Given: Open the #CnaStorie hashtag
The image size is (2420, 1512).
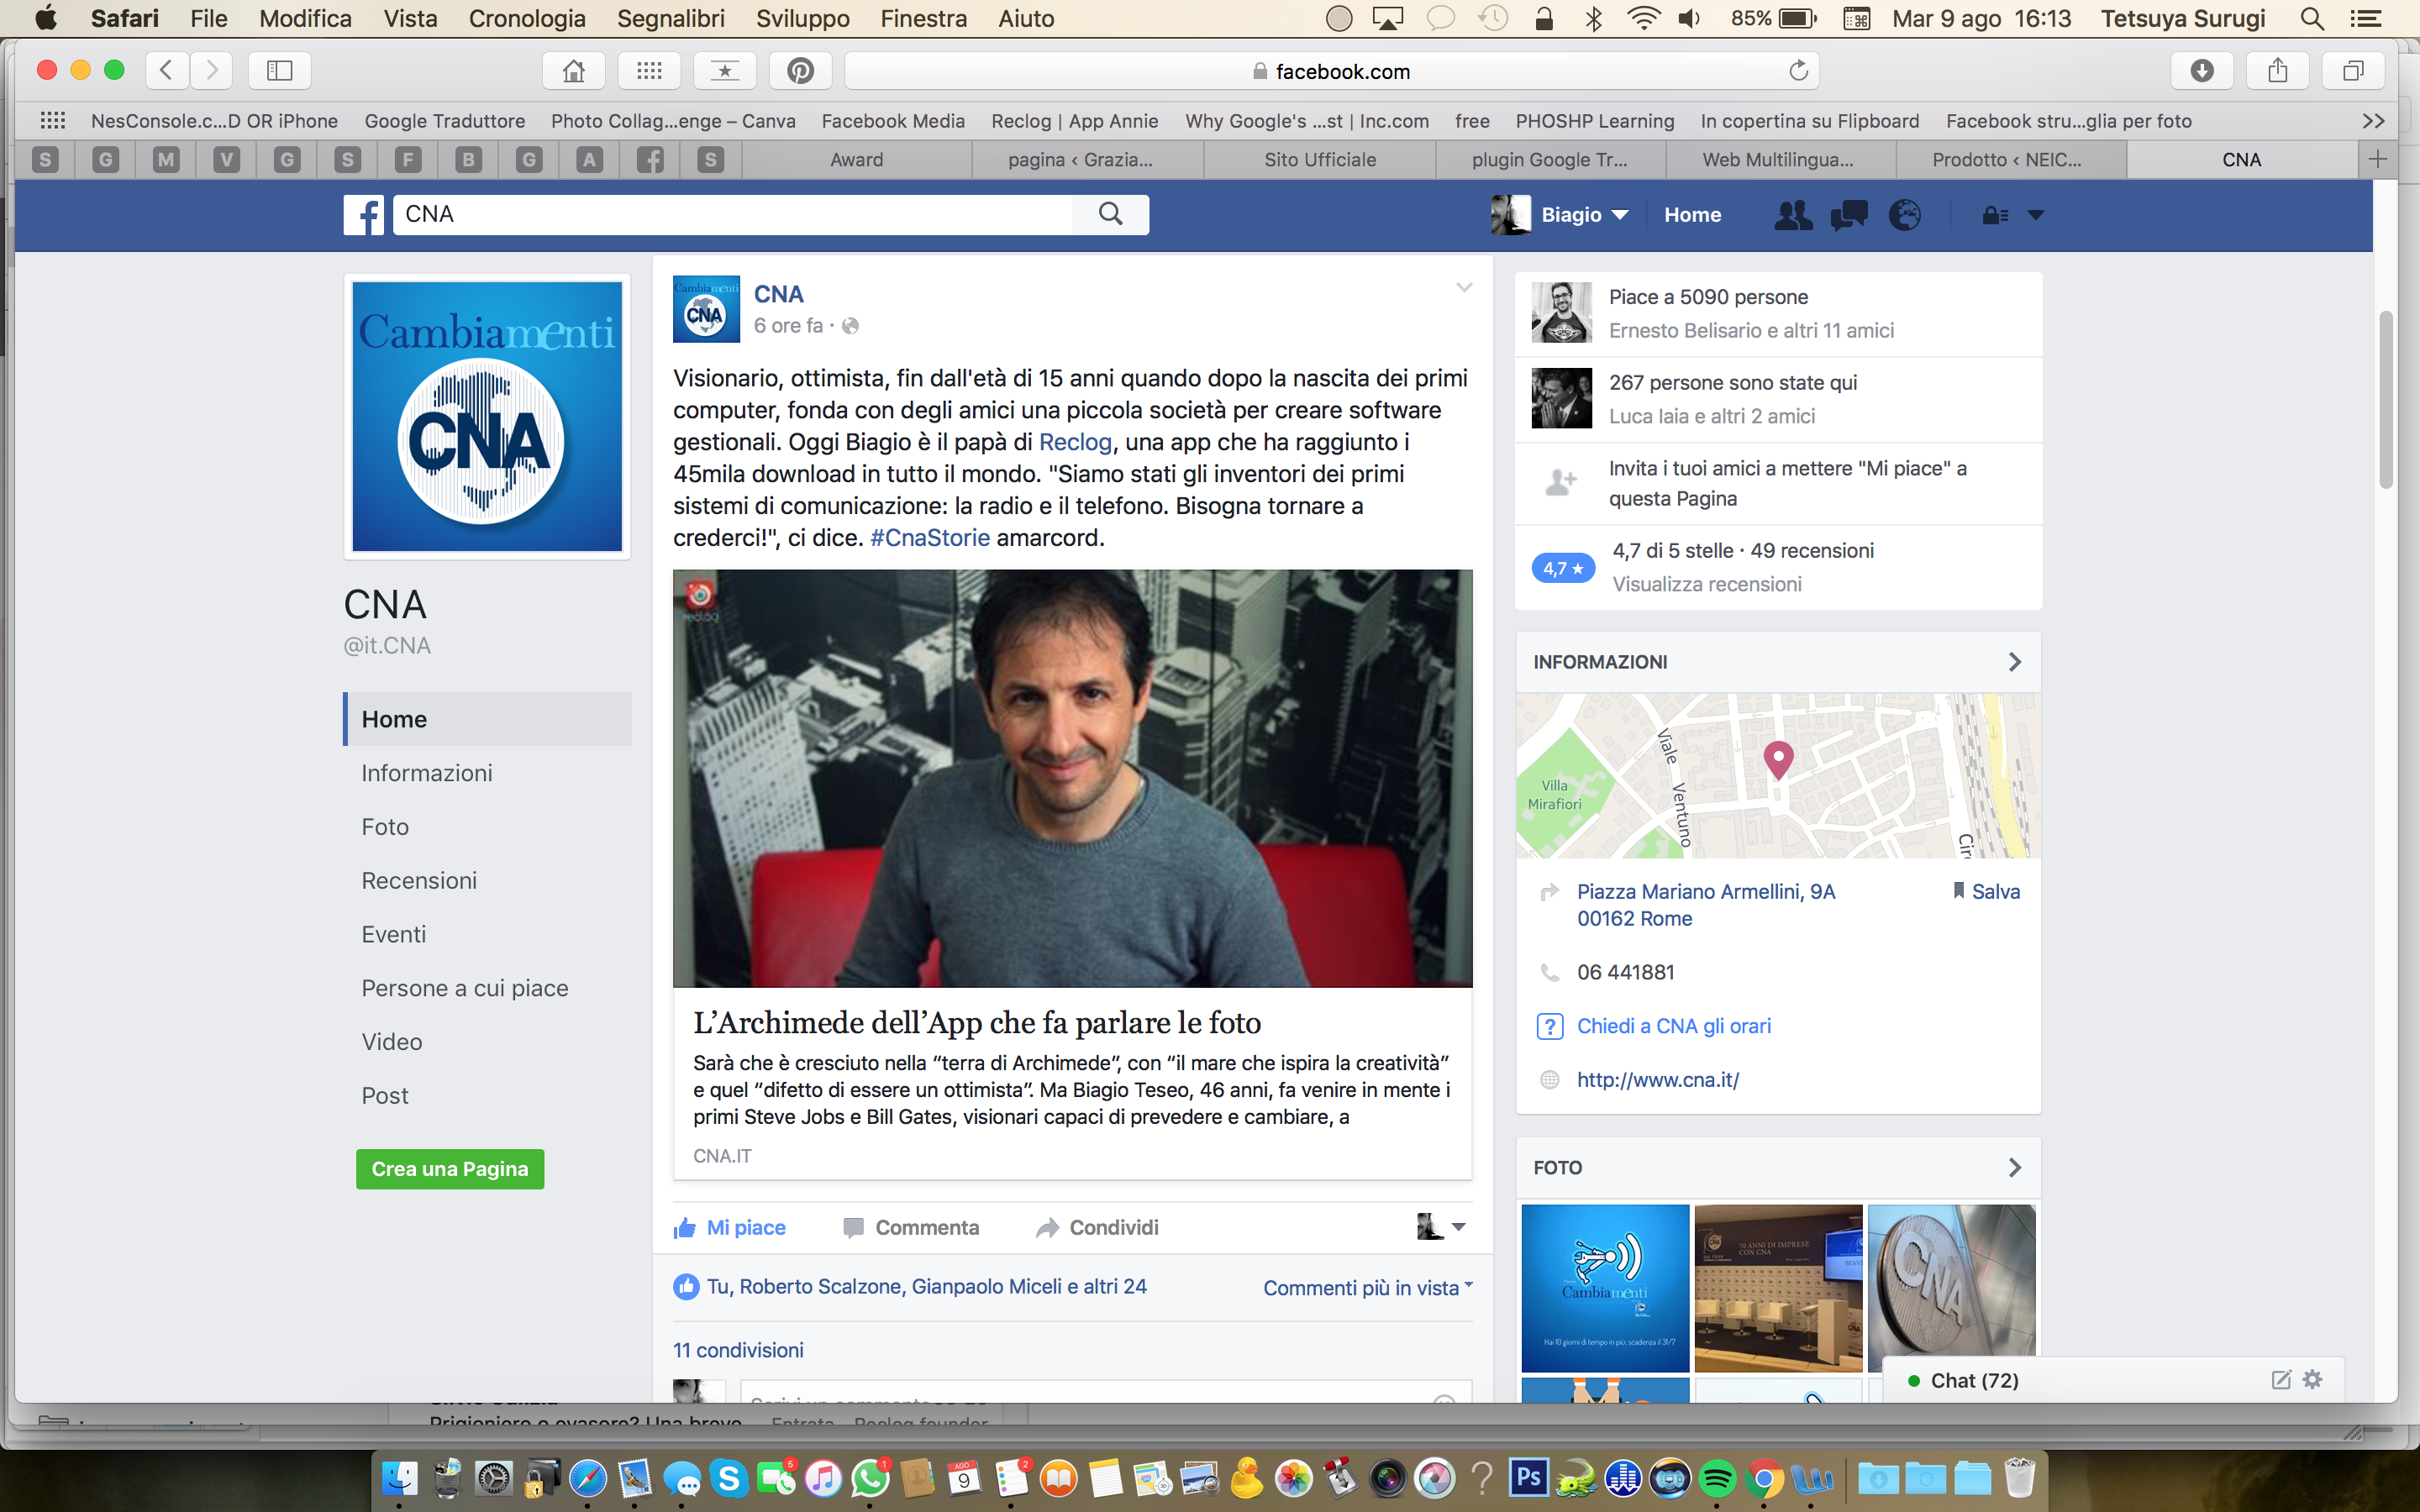Looking at the screenshot, I should tap(930, 538).
